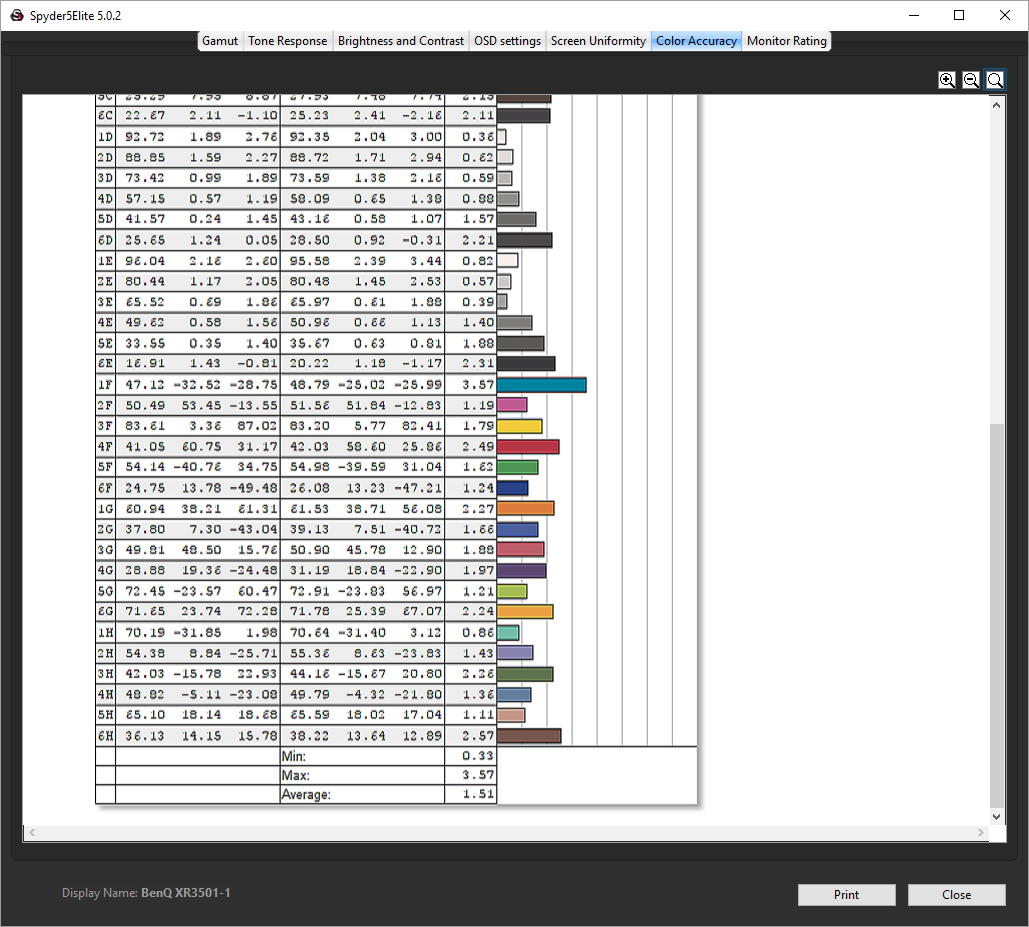Click the vertical scrollbar up arrow

click(x=996, y=105)
